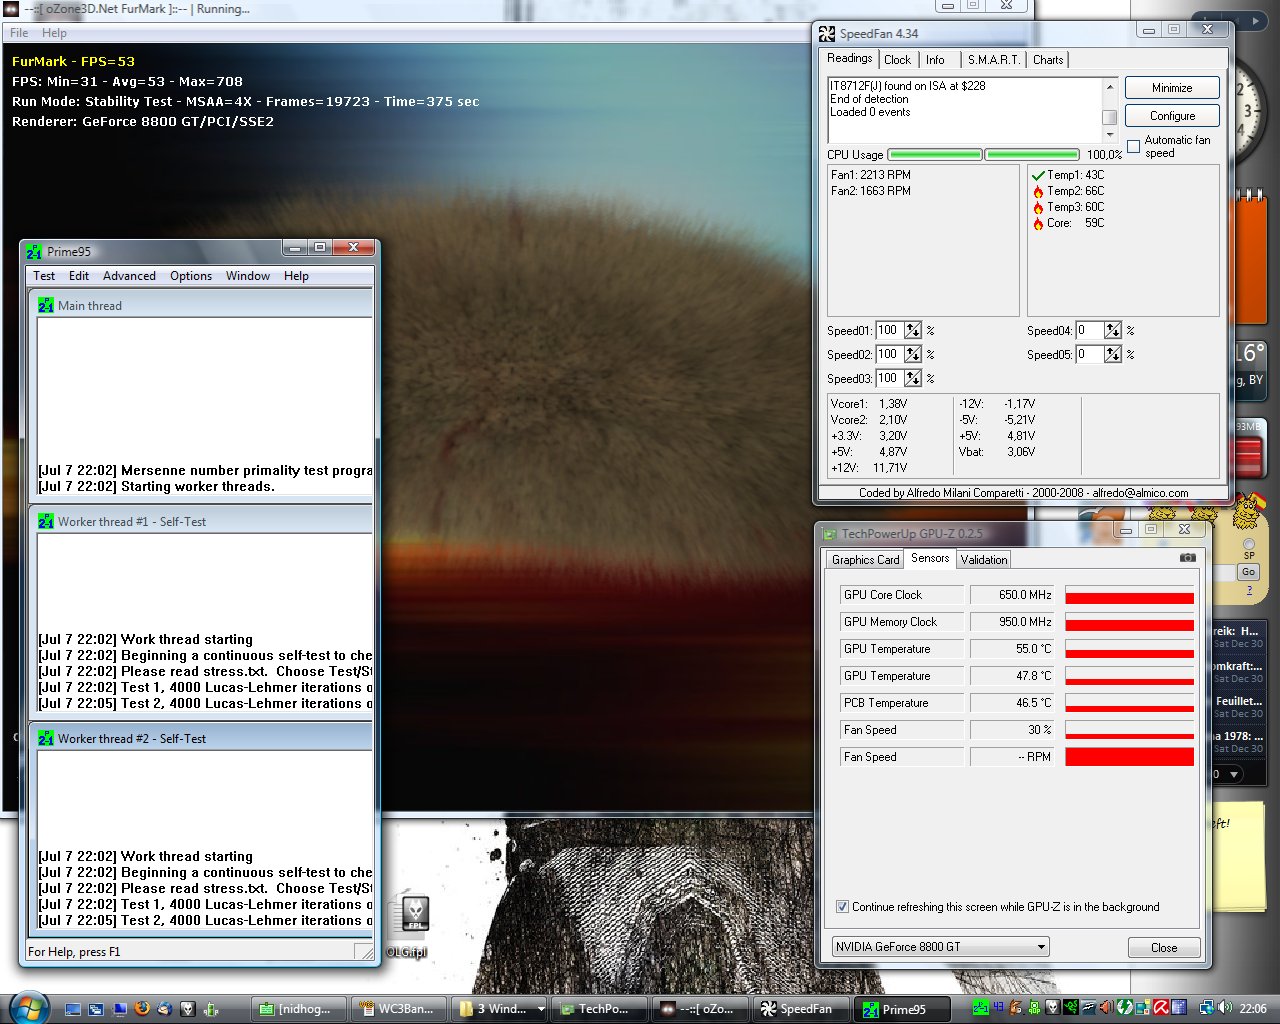Click Main thread window icon in Prime95
Screen dimensions: 1280x1024
[x=46, y=305]
